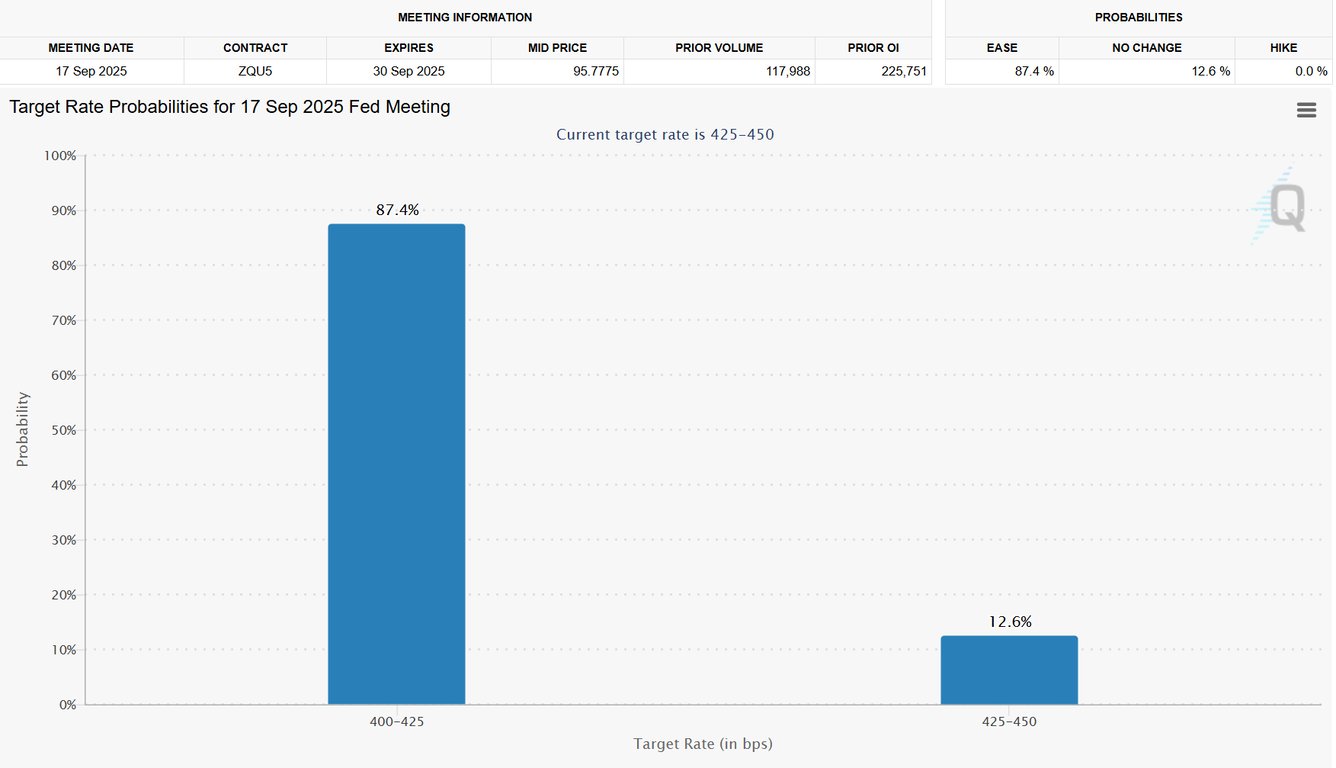Open the chart context menu hamburger icon
The width and height of the screenshot is (1336, 768).
[x=1306, y=110]
